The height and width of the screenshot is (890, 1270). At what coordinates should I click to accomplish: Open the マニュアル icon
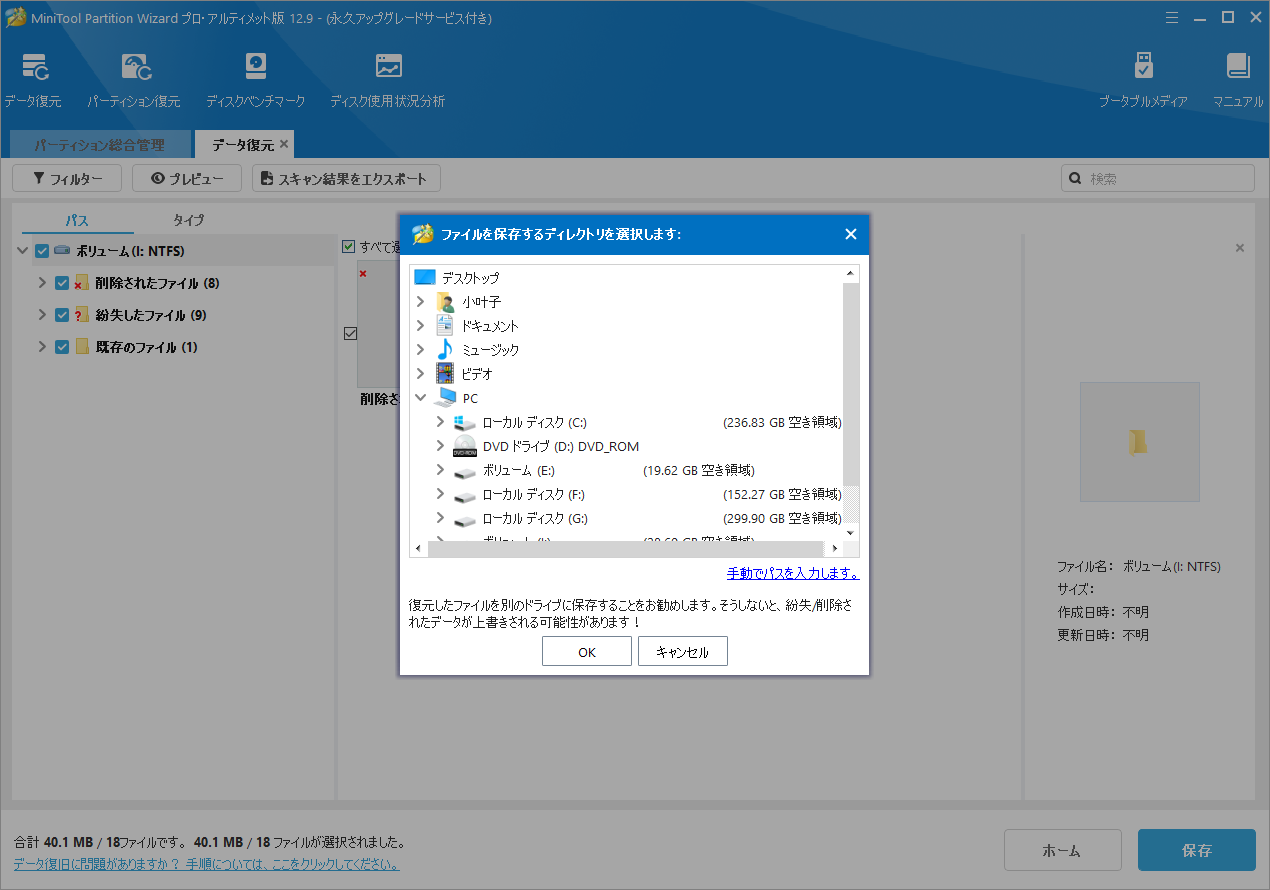click(1238, 80)
